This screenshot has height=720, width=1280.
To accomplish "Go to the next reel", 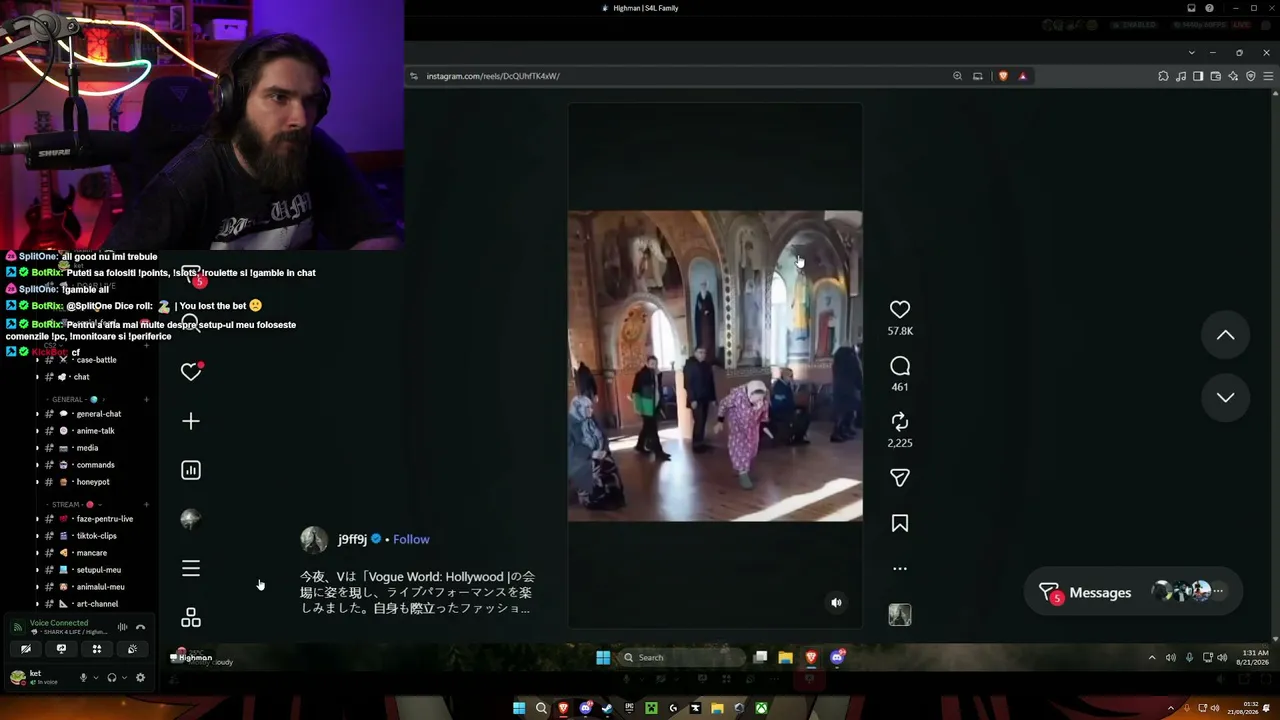I will (1225, 397).
